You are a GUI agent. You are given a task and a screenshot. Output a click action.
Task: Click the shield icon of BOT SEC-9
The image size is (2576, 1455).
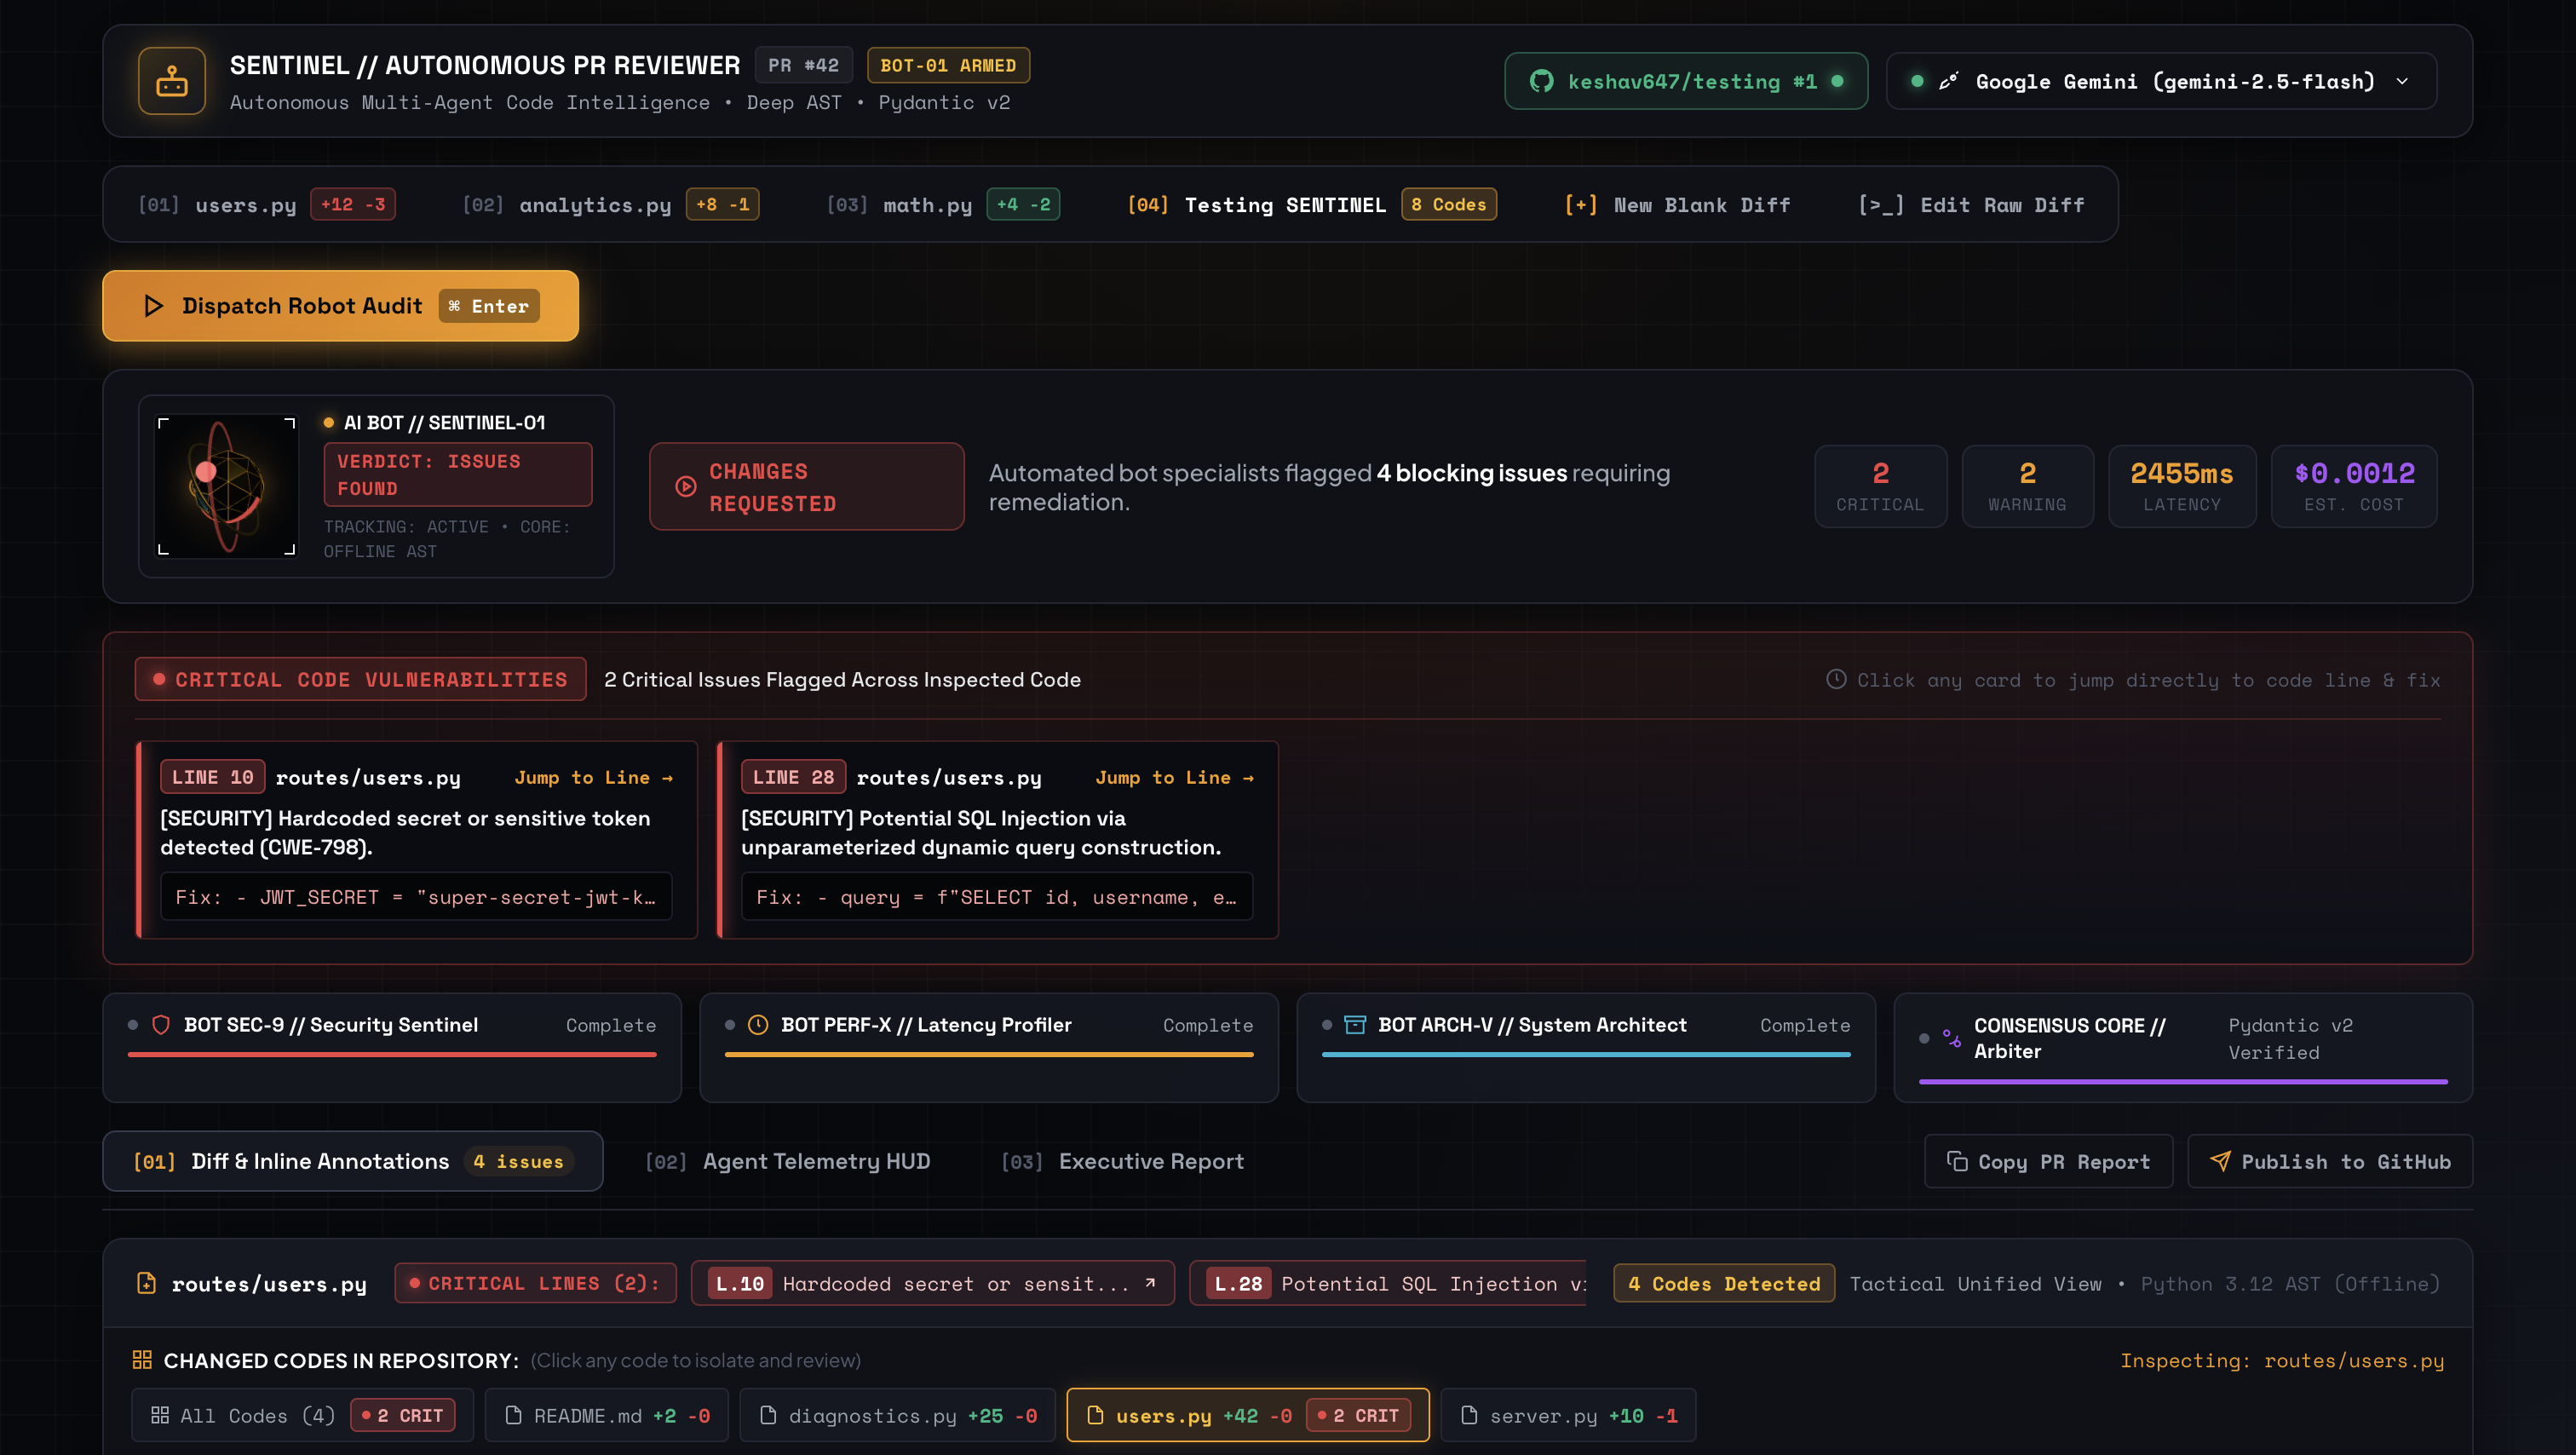point(160,1025)
